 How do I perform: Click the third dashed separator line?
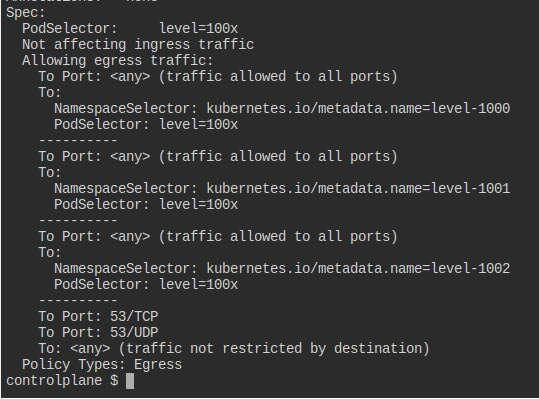coord(78,300)
